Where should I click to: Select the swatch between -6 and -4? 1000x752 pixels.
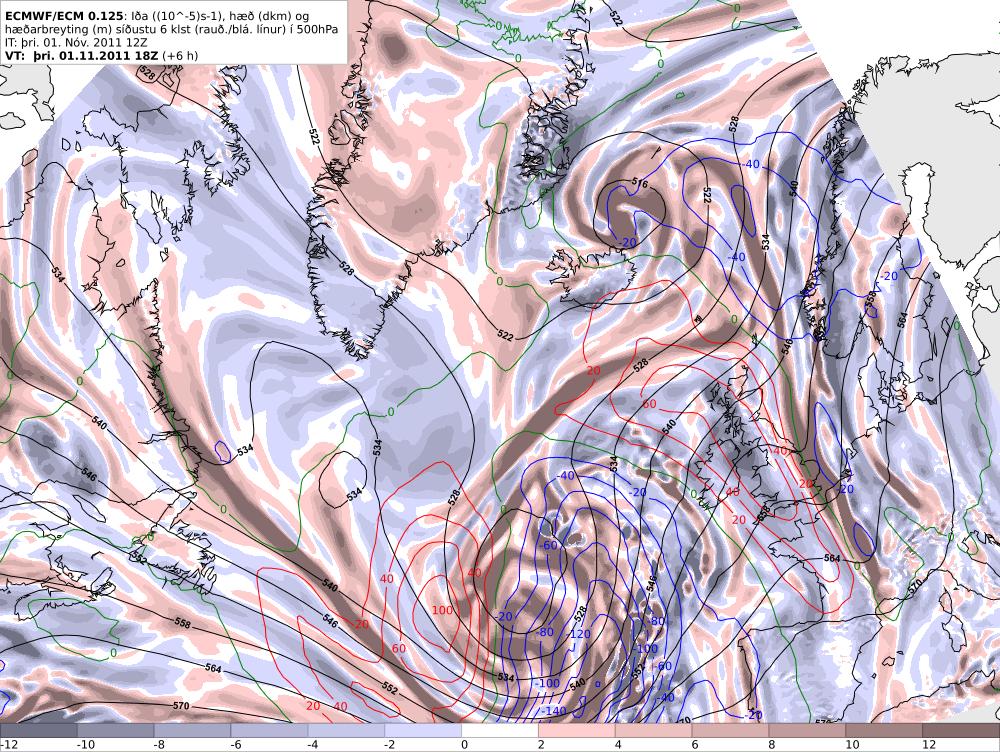pyautogui.click(x=270, y=731)
